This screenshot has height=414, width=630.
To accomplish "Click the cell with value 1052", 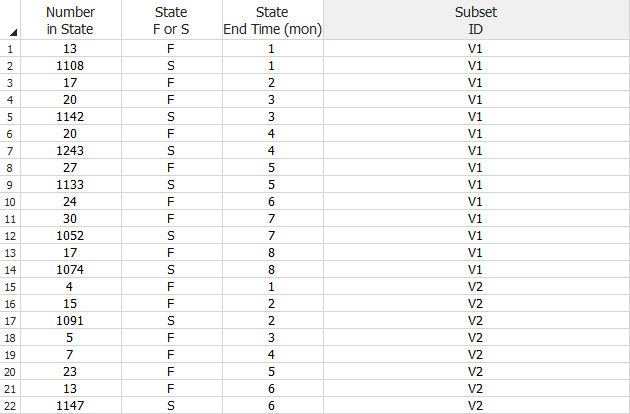I will 70,236.
